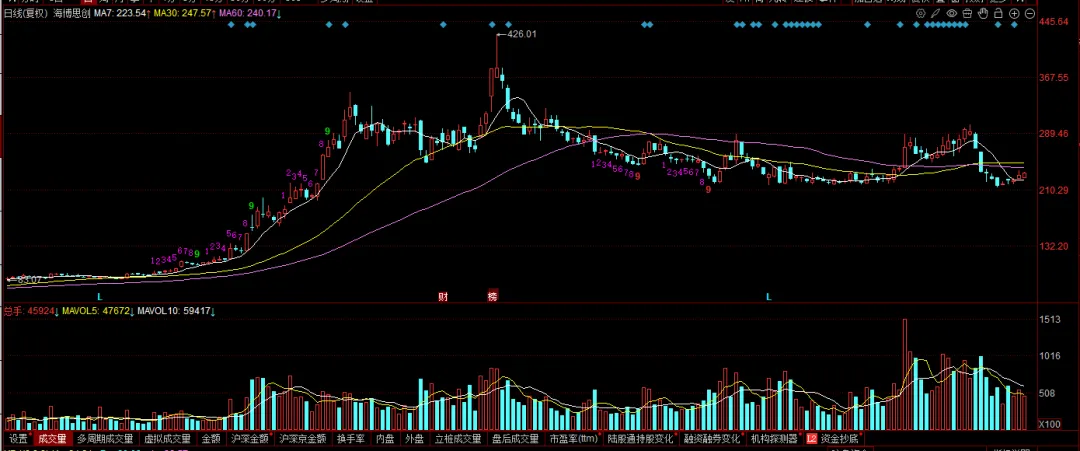Switch to 盘后成交量 tab
The image size is (1080, 451).
click(x=515, y=438)
